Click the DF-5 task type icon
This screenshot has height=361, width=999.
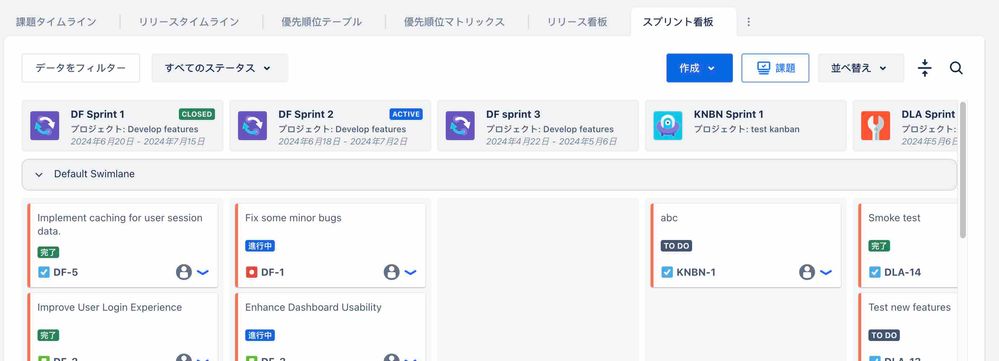(x=44, y=273)
